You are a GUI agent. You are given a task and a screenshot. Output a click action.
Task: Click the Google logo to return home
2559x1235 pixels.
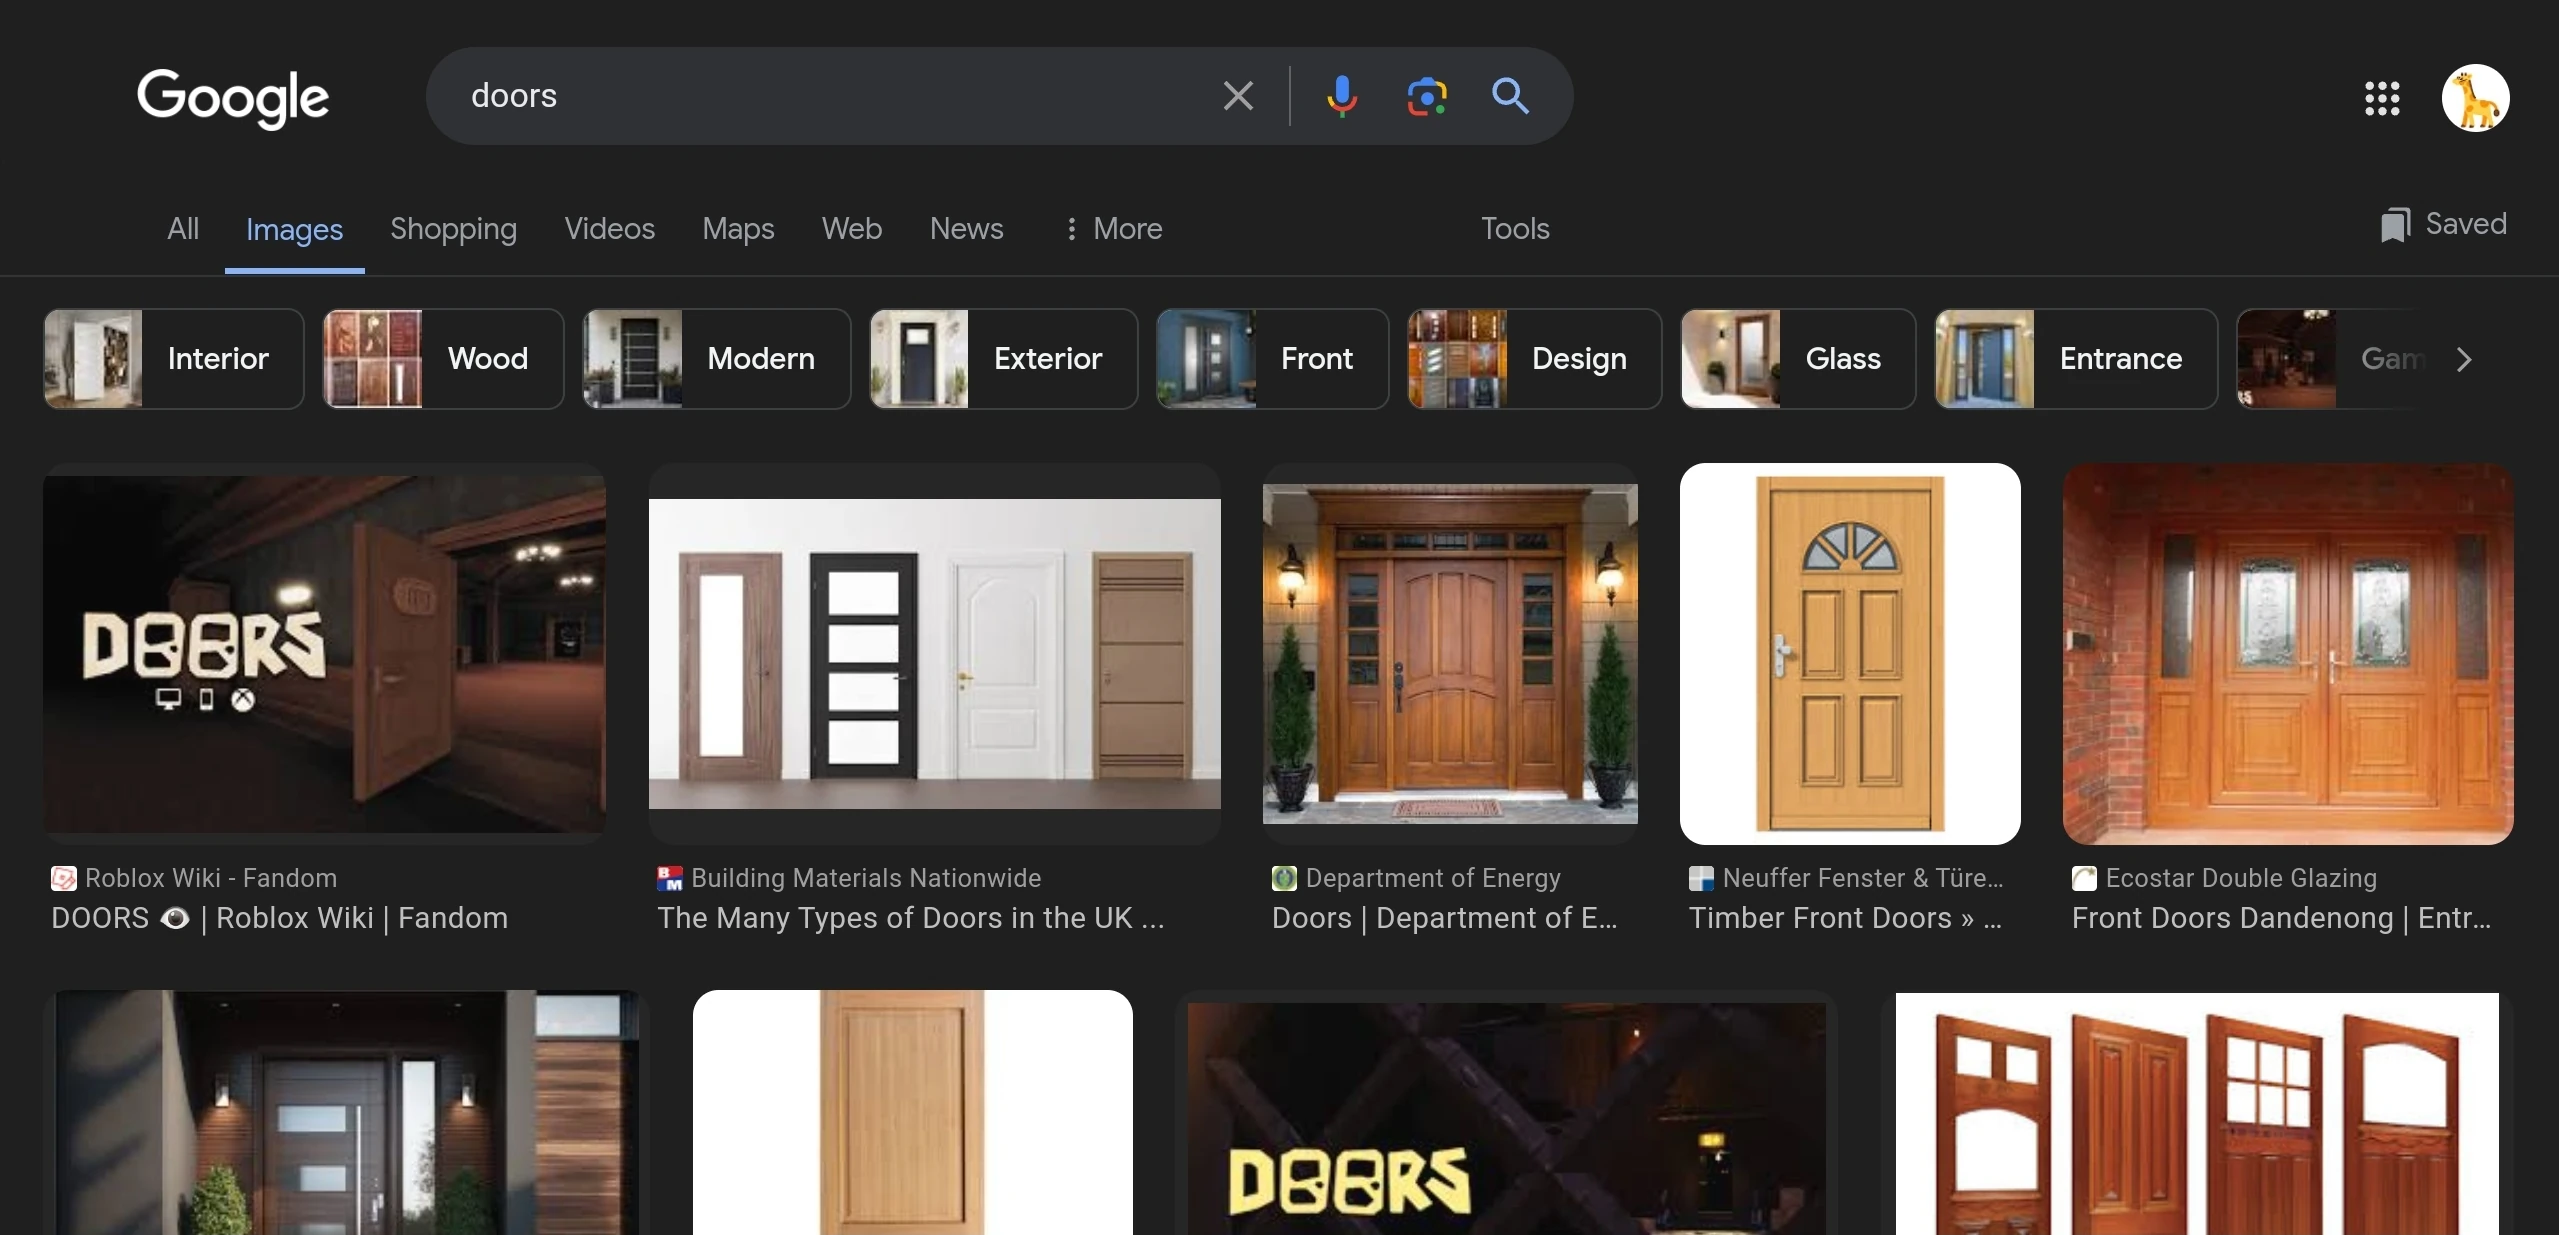[x=233, y=99]
